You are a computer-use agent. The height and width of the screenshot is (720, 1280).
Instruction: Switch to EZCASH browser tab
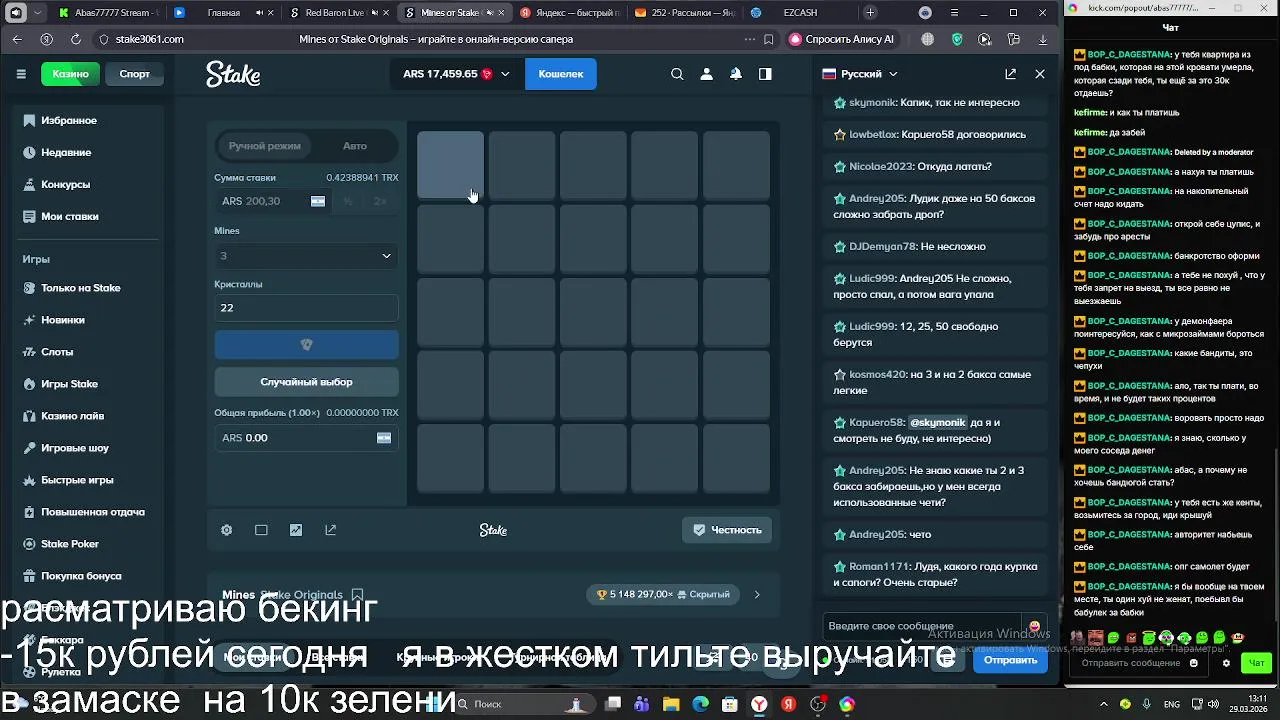799,13
